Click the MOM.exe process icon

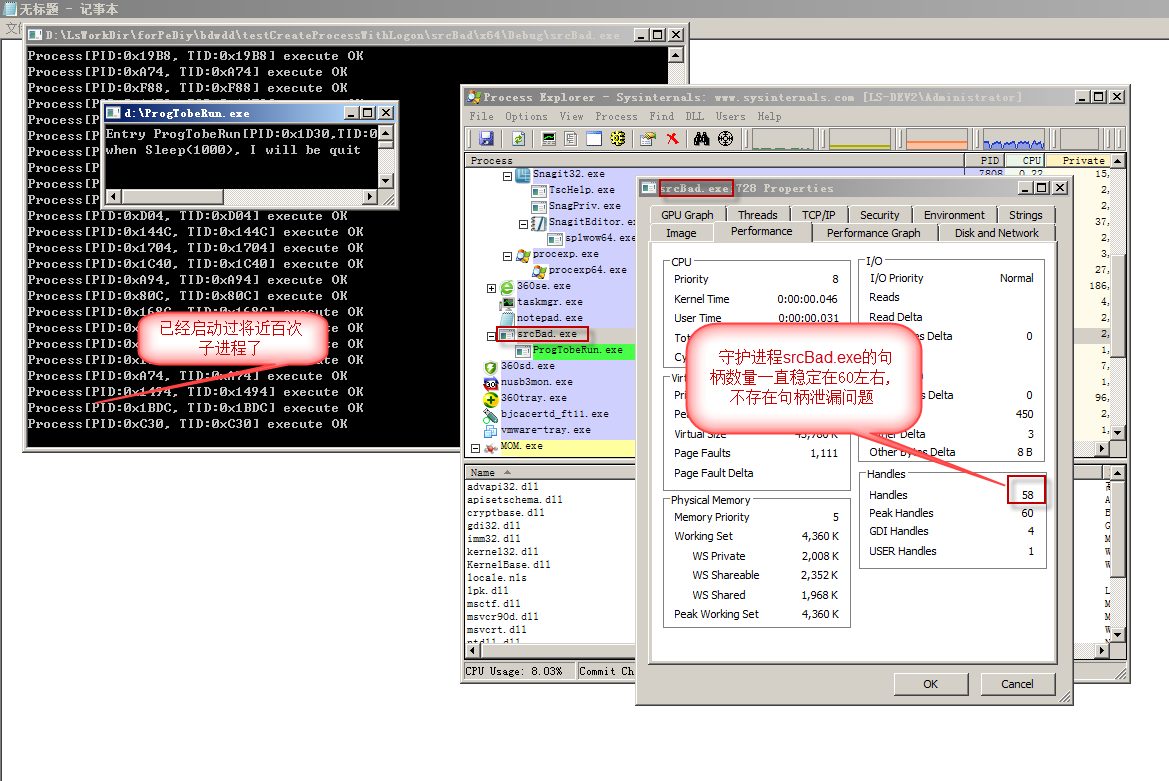pyautogui.click(x=491, y=447)
